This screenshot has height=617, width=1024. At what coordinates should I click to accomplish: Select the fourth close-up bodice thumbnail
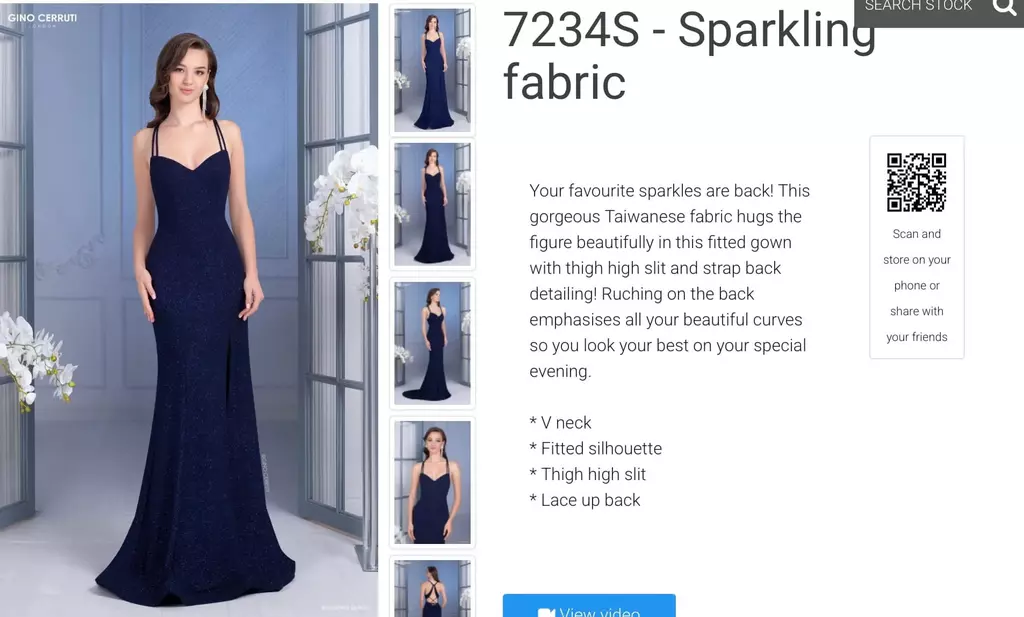point(432,483)
